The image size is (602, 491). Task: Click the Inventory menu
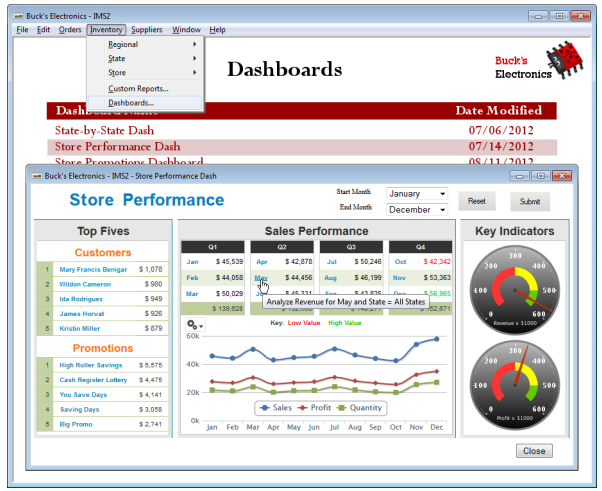click(106, 30)
